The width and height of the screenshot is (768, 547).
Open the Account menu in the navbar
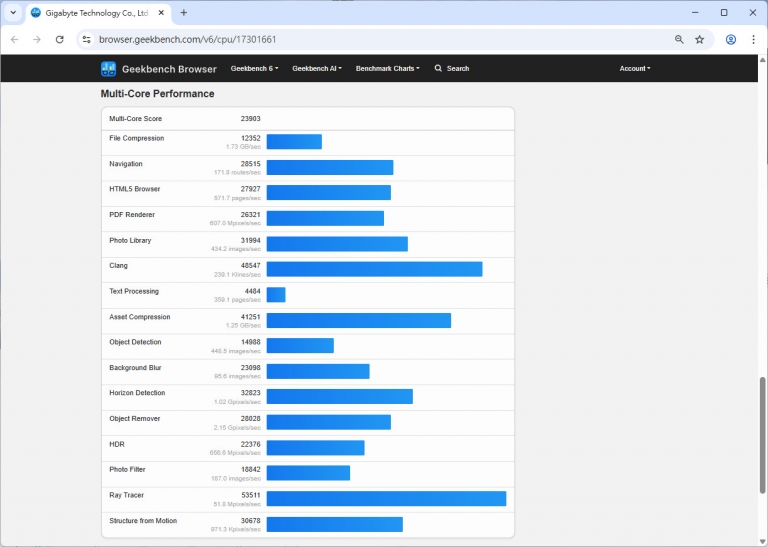pyautogui.click(x=635, y=69)
